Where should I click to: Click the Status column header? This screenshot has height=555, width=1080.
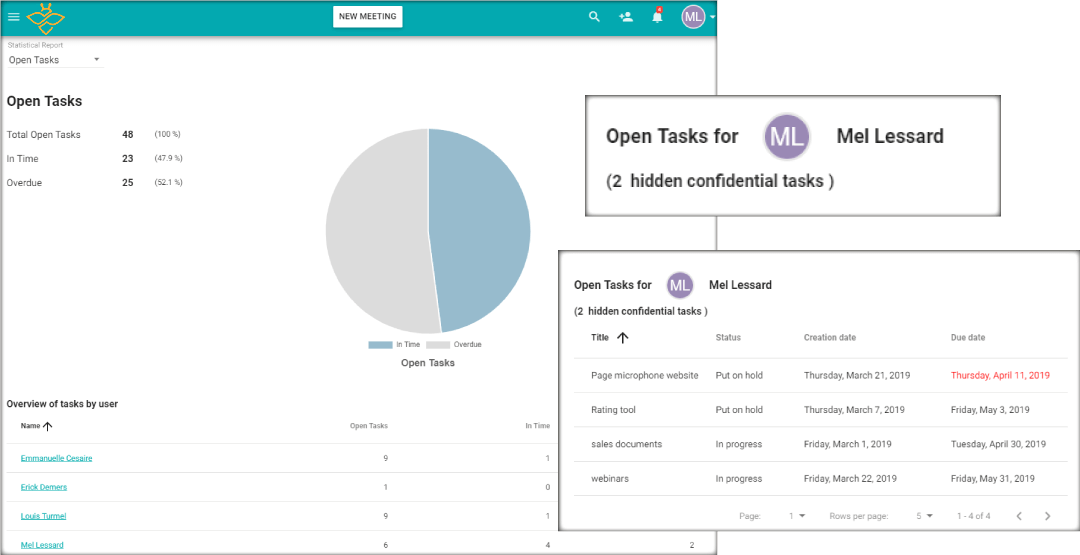pos(728,337)
